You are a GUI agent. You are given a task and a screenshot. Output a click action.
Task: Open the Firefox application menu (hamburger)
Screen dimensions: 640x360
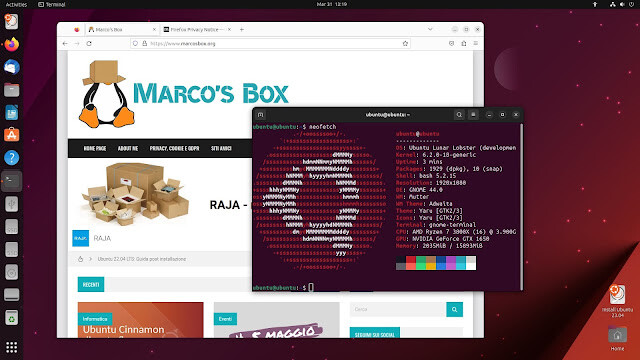pyautogui.click(x=476, y=43)
